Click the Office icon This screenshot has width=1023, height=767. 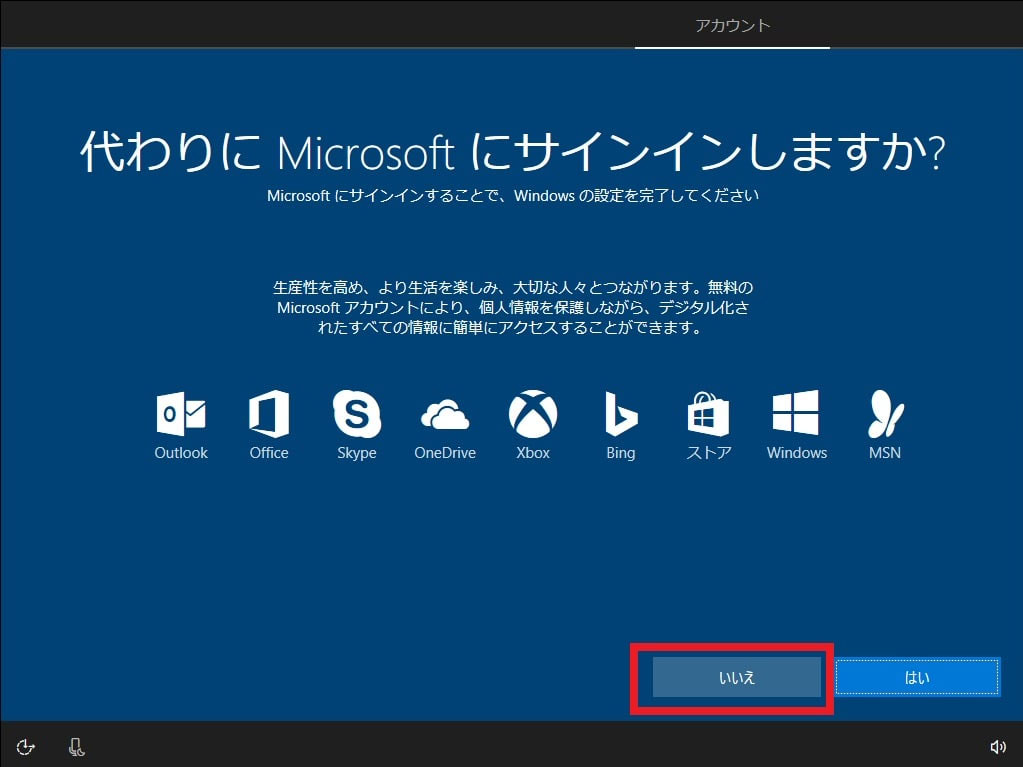coord(269,414)
